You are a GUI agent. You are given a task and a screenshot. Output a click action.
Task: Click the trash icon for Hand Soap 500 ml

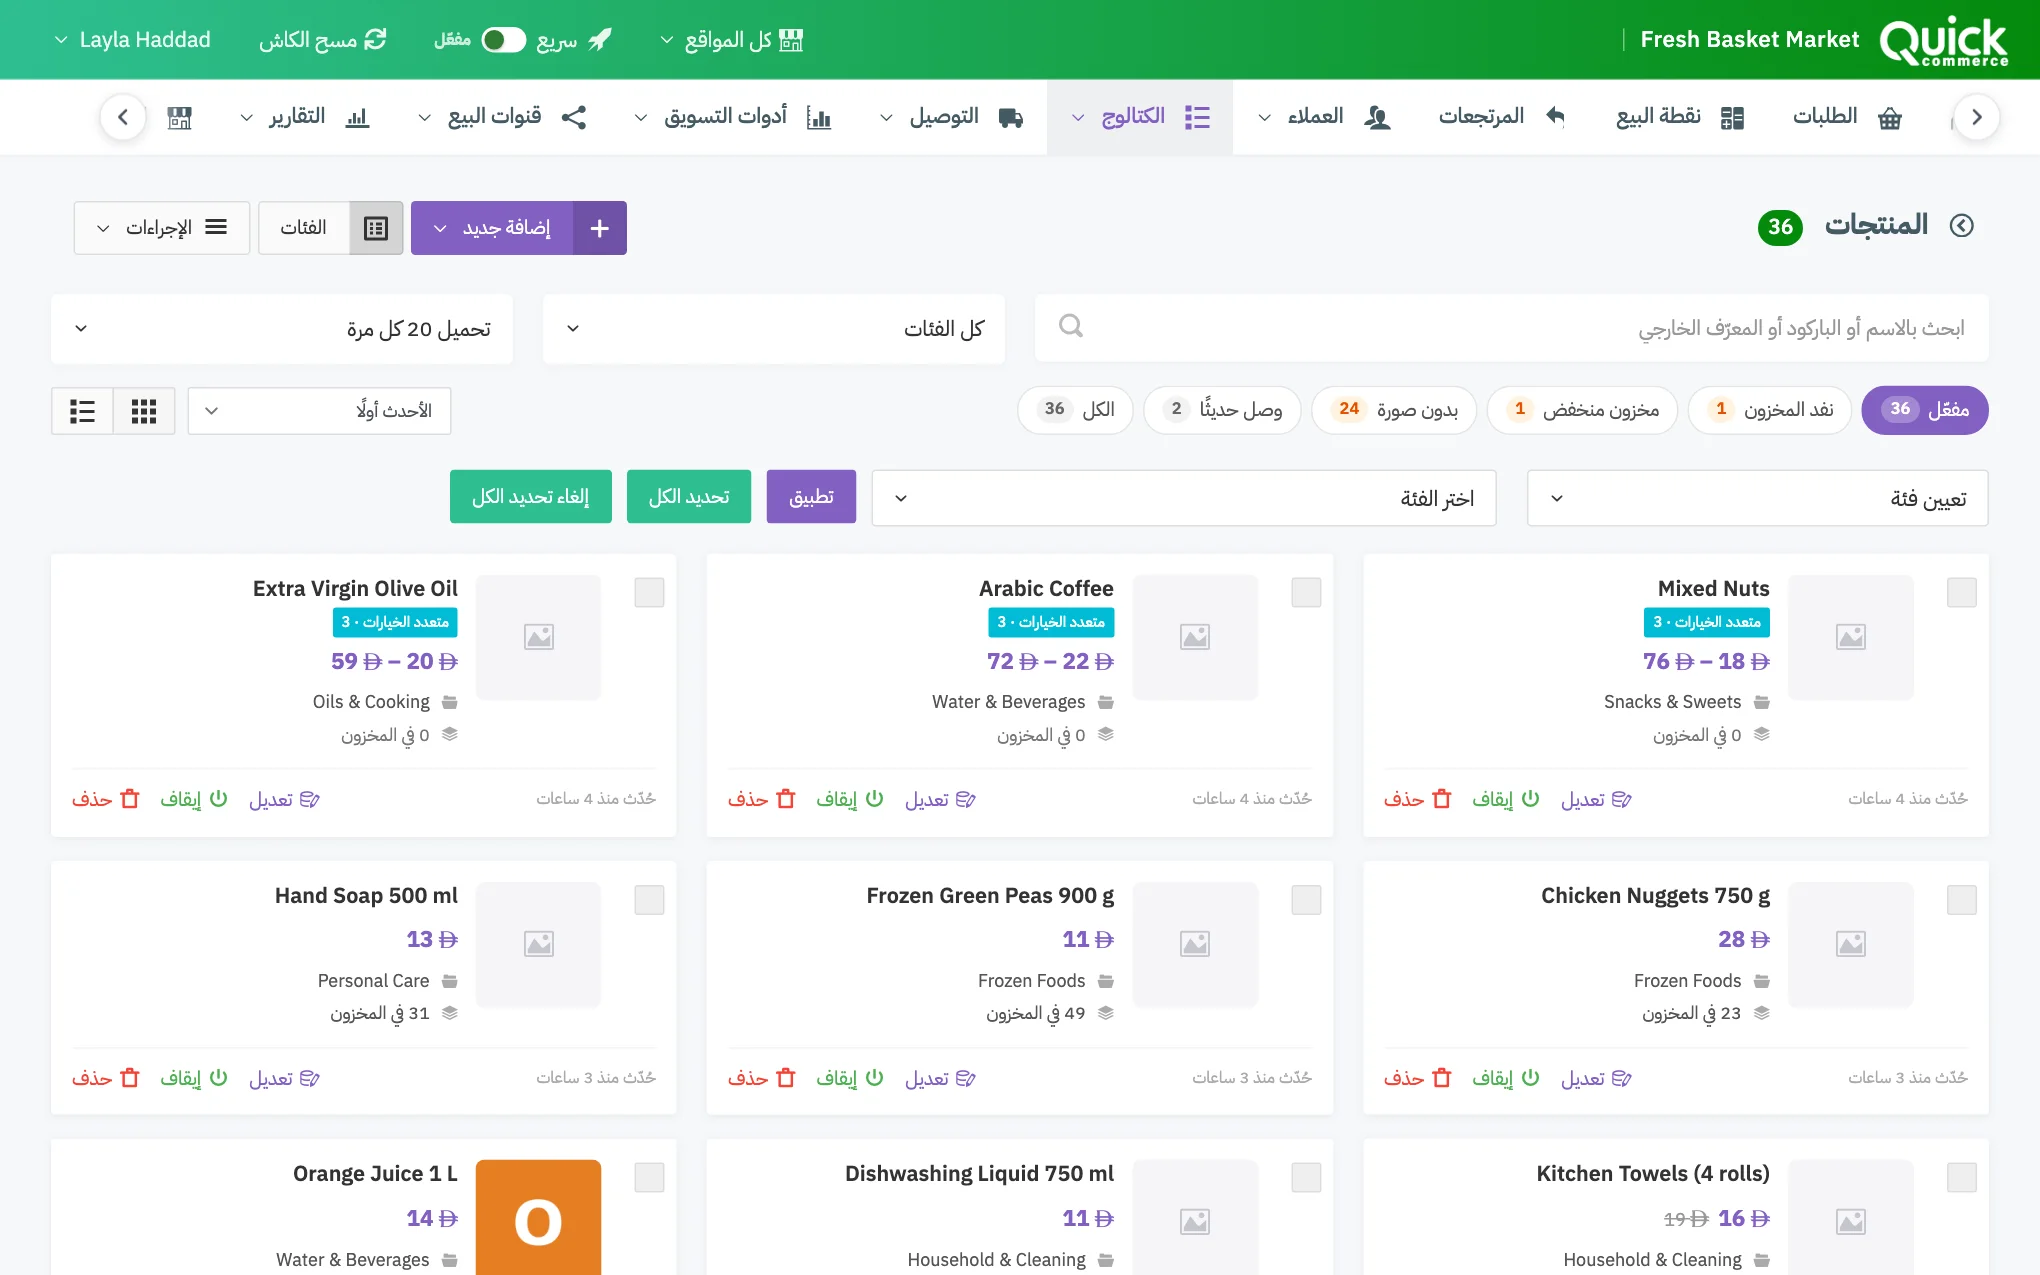click(130, 1078)
